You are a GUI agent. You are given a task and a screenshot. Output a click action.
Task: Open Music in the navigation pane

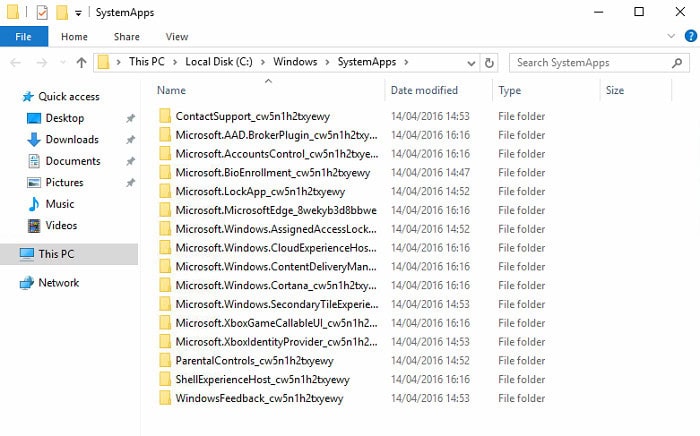click(x=60, y=204)
